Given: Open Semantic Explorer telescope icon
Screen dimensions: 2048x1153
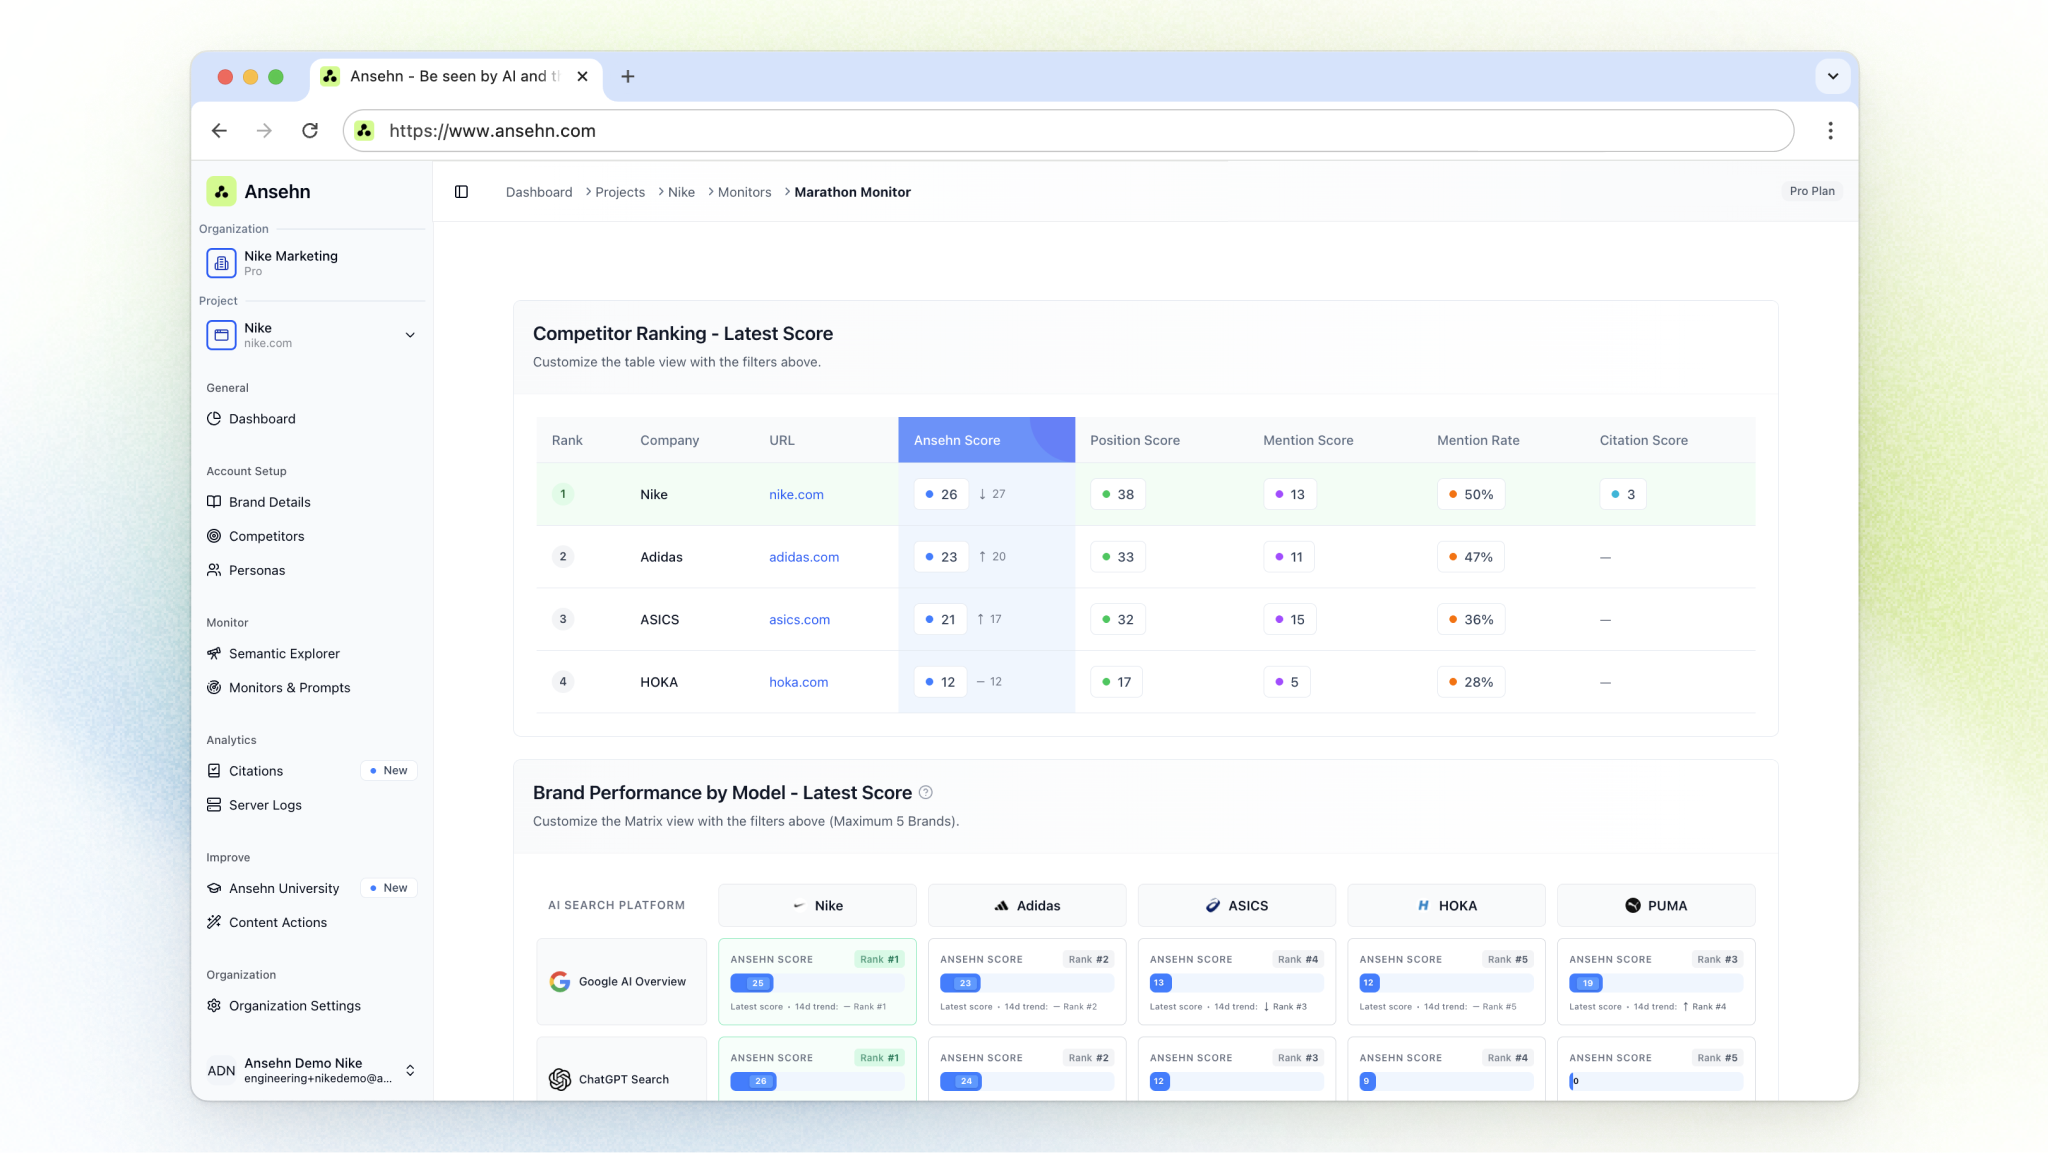Looking at the screenshot, I should (x=214, y=653).
